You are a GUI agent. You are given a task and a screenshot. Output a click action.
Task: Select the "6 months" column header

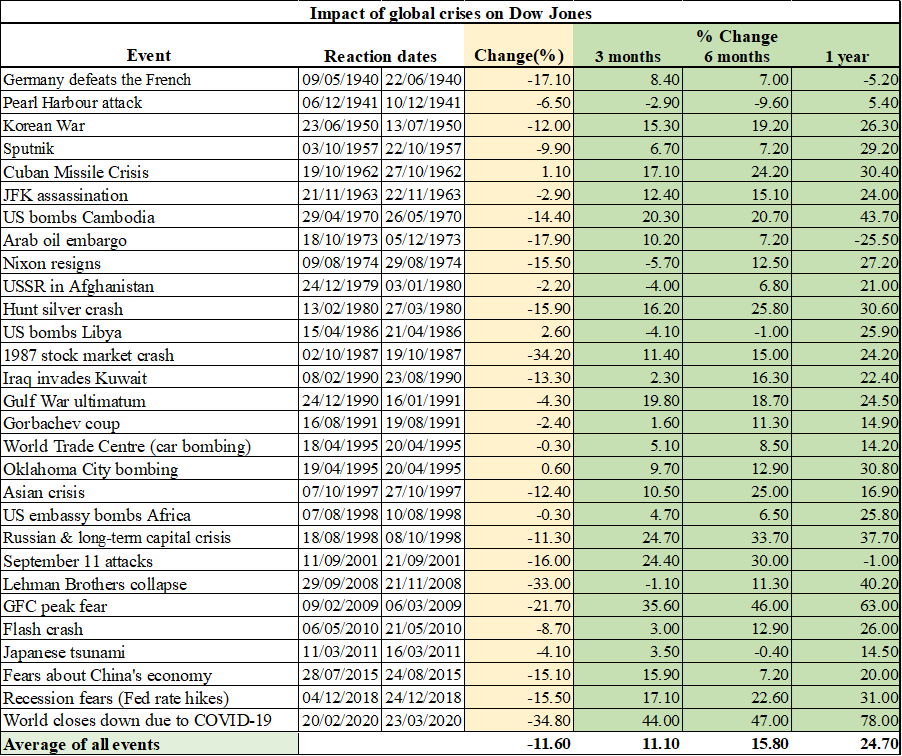[737, 56]
